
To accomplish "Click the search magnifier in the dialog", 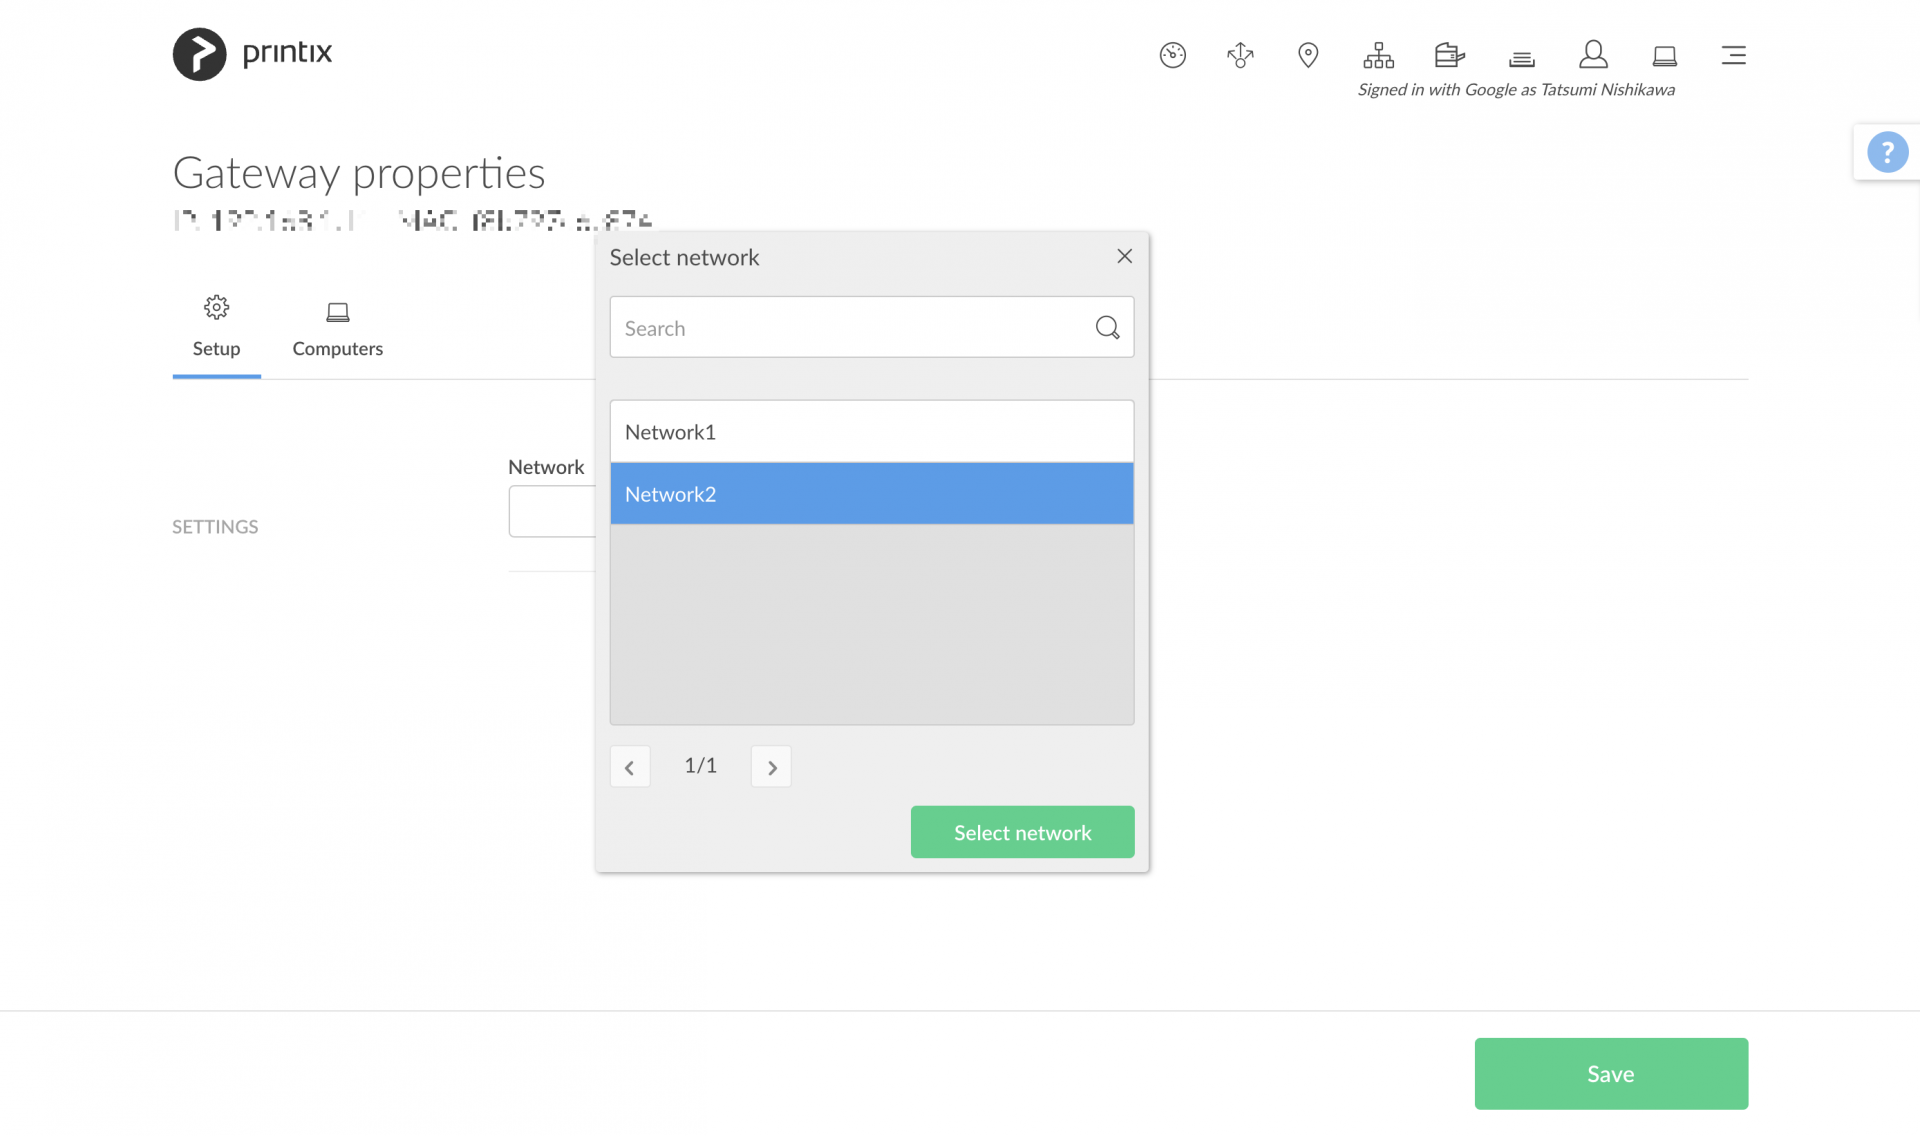I will click(1106, 327).
